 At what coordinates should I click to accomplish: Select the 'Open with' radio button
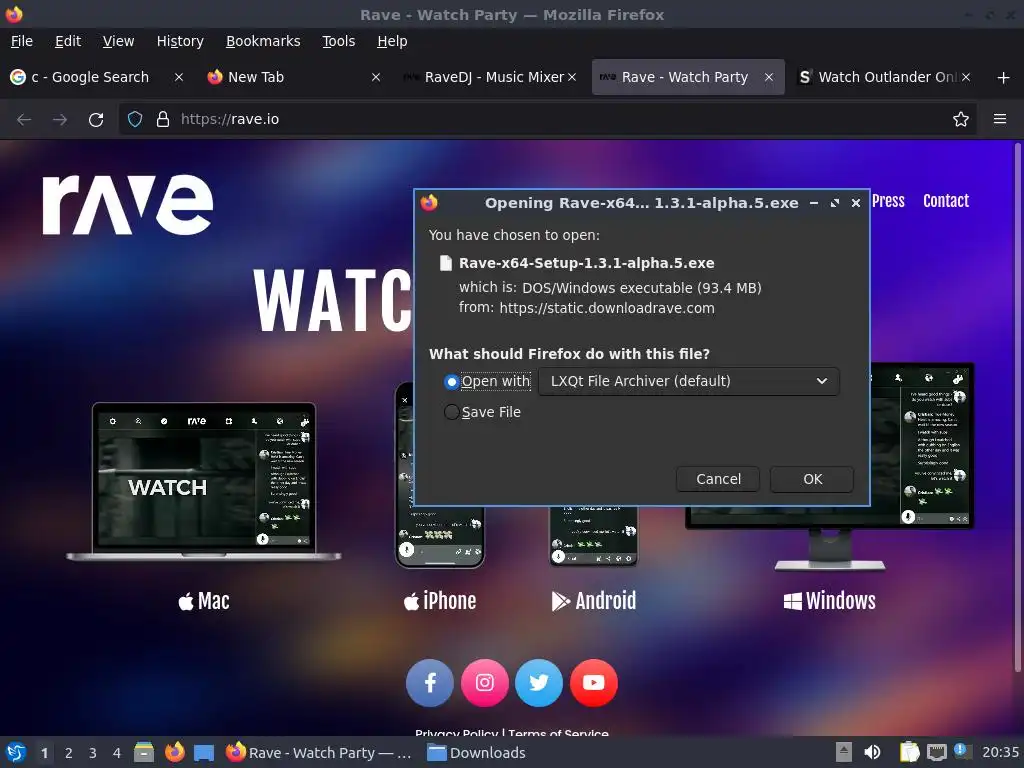point(451,381)
